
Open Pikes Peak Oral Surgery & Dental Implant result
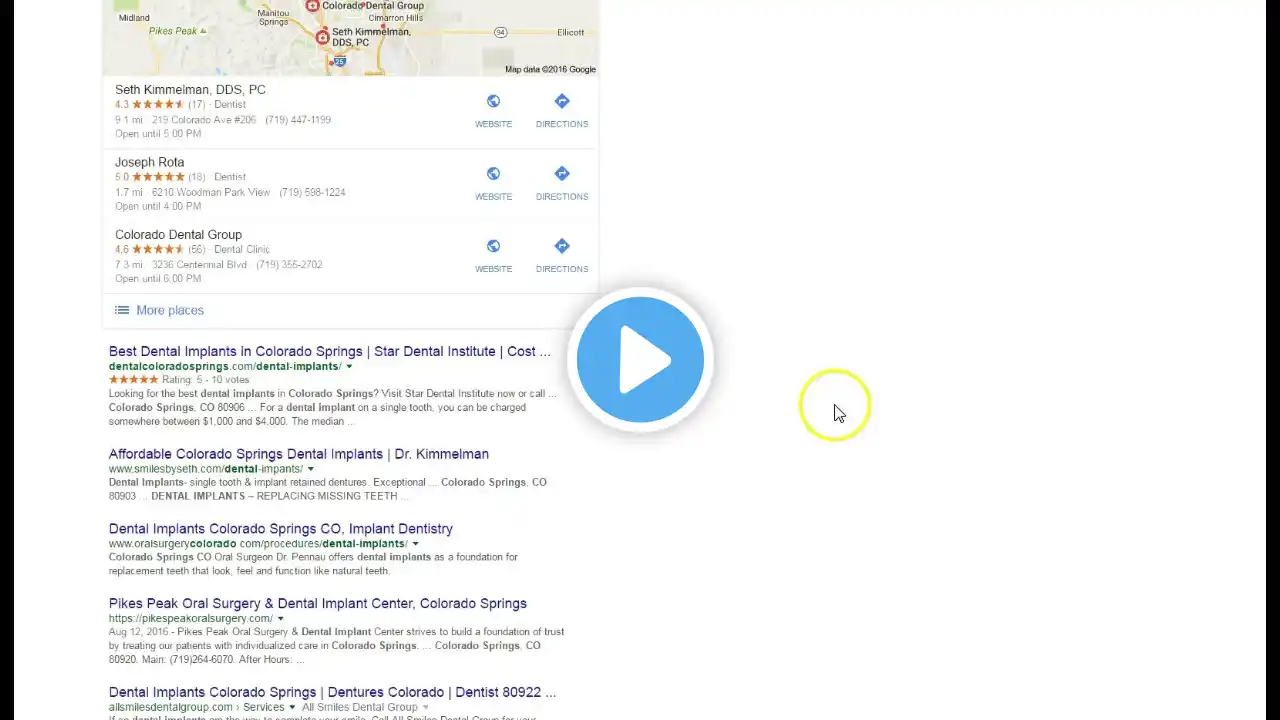(x=318, y=603)
